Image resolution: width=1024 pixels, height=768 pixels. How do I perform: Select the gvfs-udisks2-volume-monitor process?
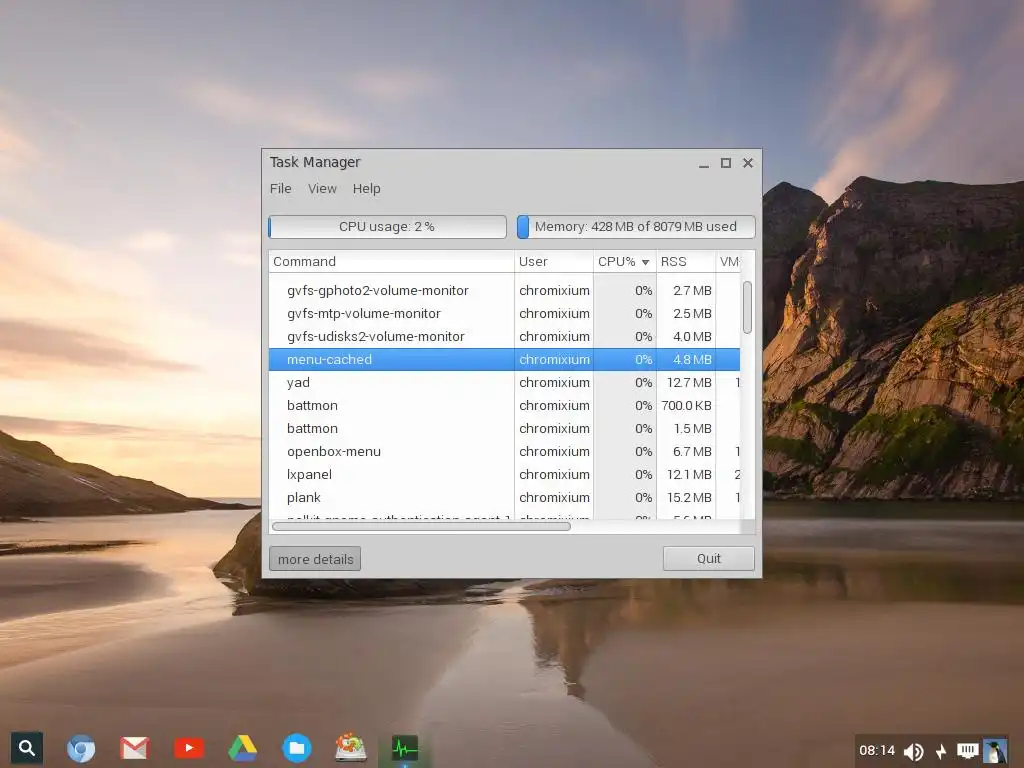click(504, 336)
